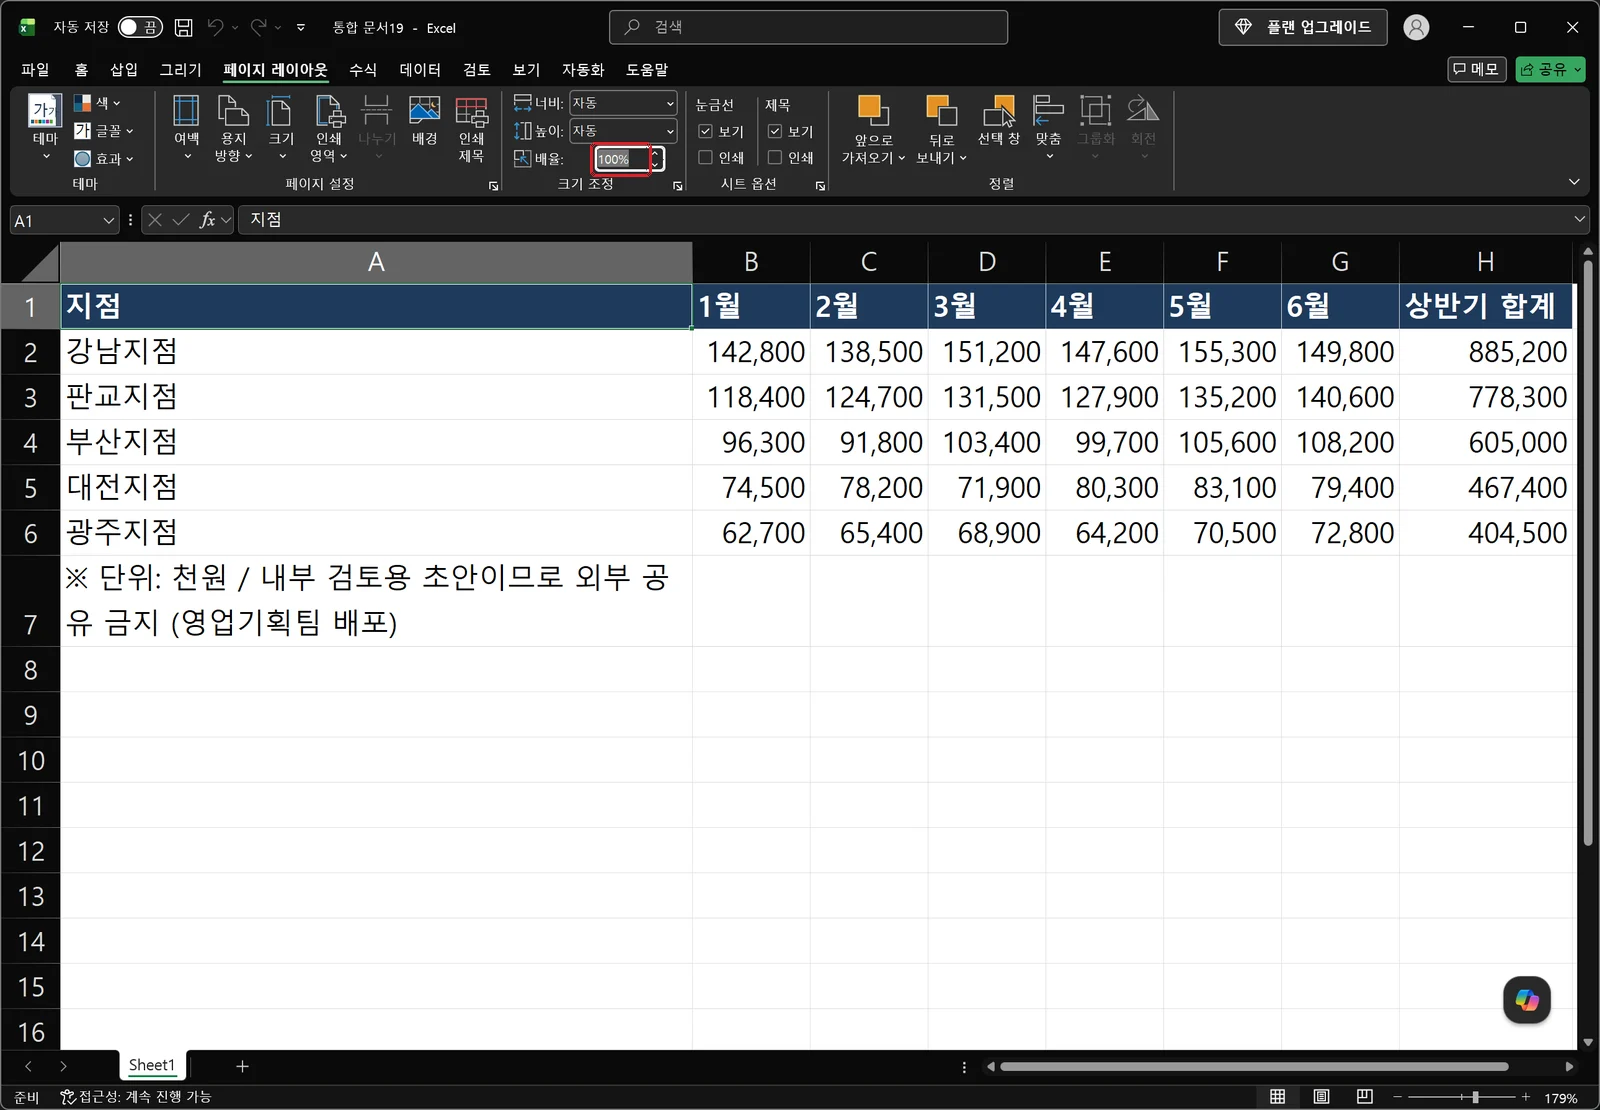This screenshot has height=1110, width=1600.
Task: Click the 179% zoom level
Action: click(1561, 1098)
